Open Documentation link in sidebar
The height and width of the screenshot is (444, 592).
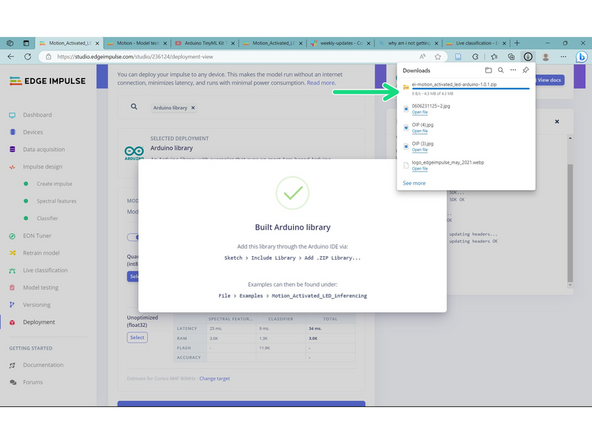pyautogui.click(x=43, y=365)
